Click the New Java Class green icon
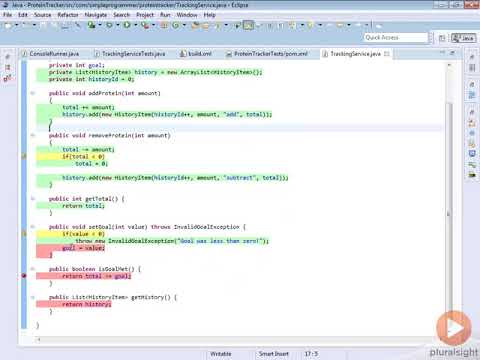The height and width of the screenshot is (360, 480). [176, 25]
